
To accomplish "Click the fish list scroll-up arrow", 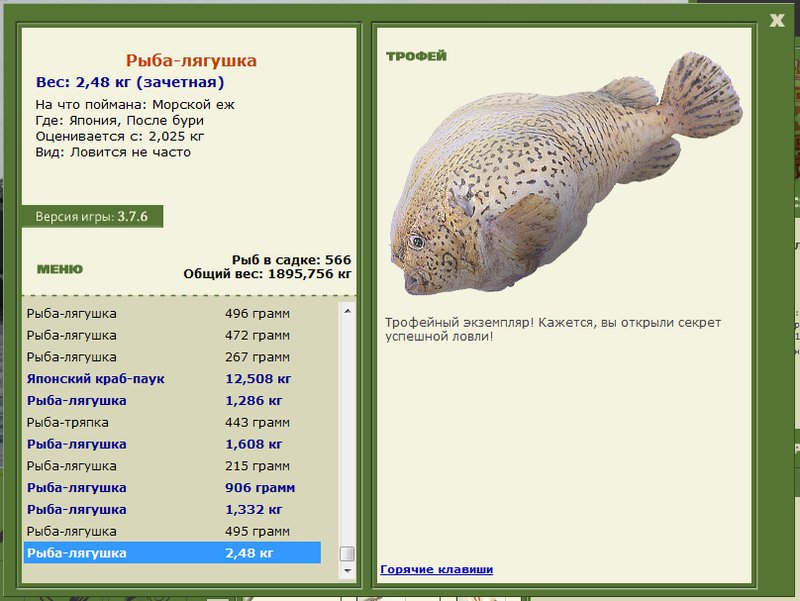I will [347, 311].
